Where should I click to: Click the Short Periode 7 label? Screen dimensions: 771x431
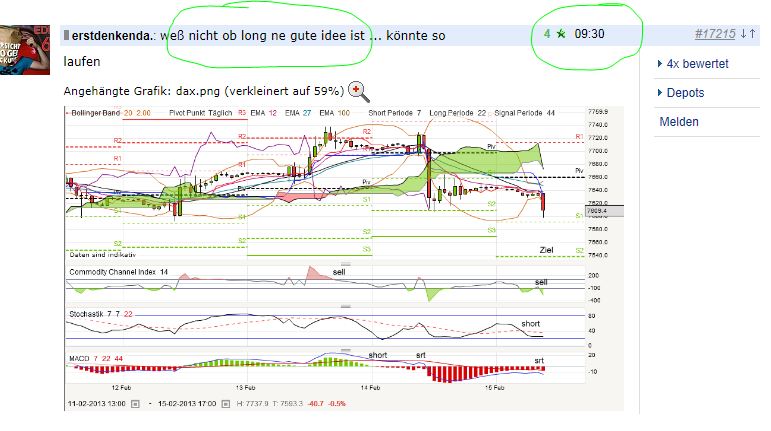click(x=395, y=113)
